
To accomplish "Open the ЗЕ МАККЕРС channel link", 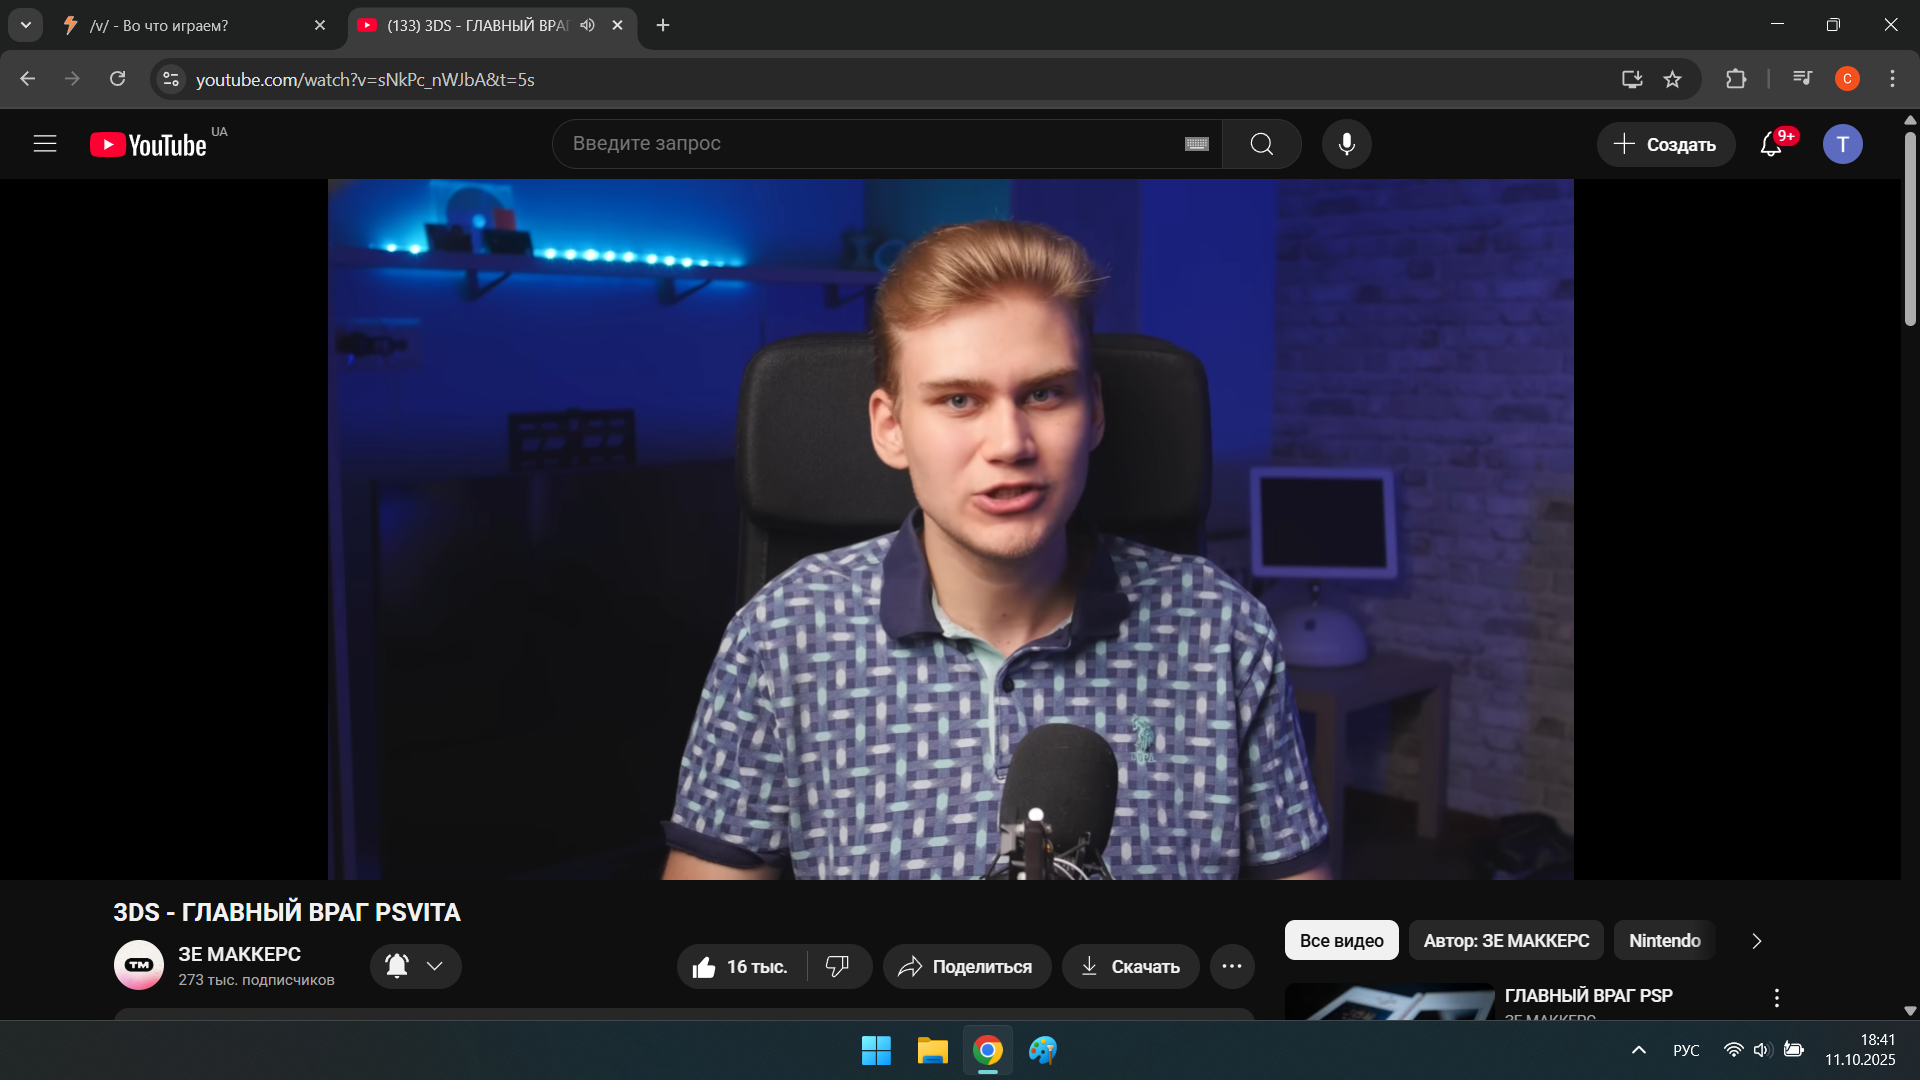I will point(239,954).
